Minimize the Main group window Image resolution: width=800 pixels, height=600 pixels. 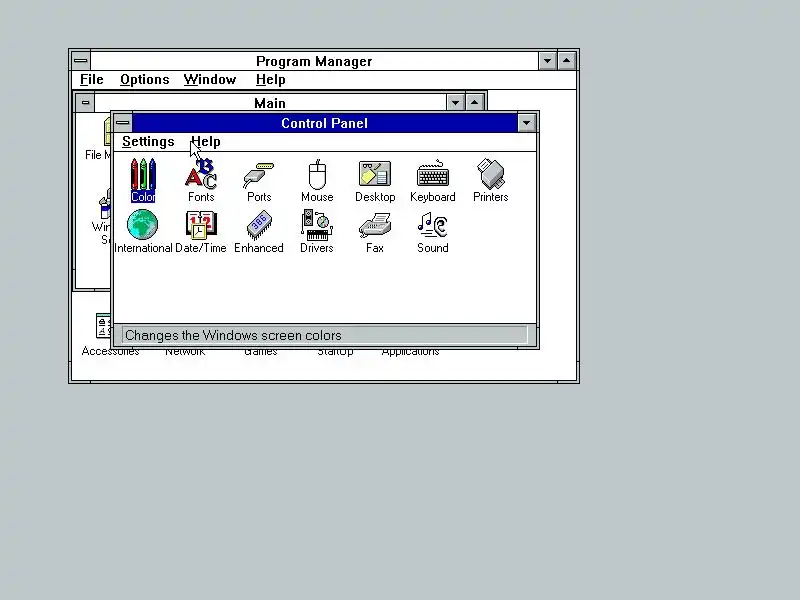pos(455,103)
